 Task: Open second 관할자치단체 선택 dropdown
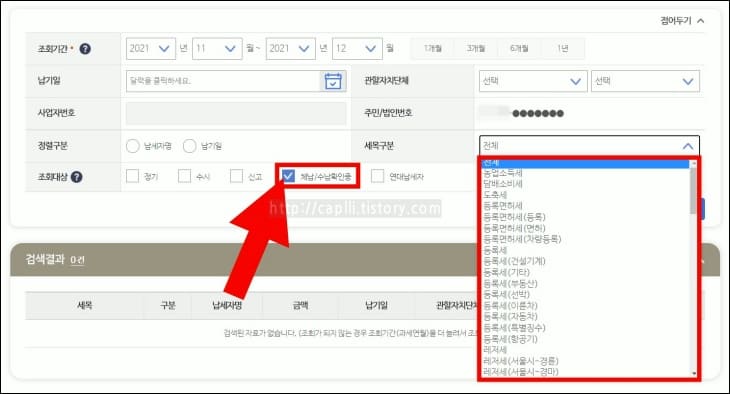click(x=645, y=81)
